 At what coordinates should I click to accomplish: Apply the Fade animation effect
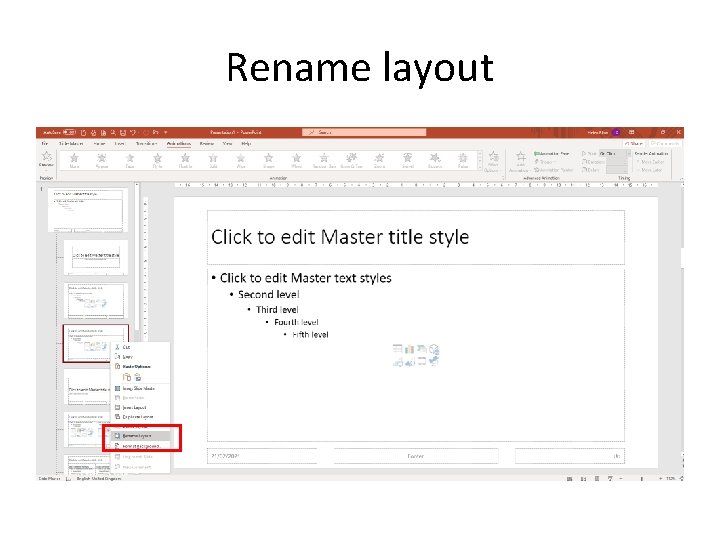point(130,161)
